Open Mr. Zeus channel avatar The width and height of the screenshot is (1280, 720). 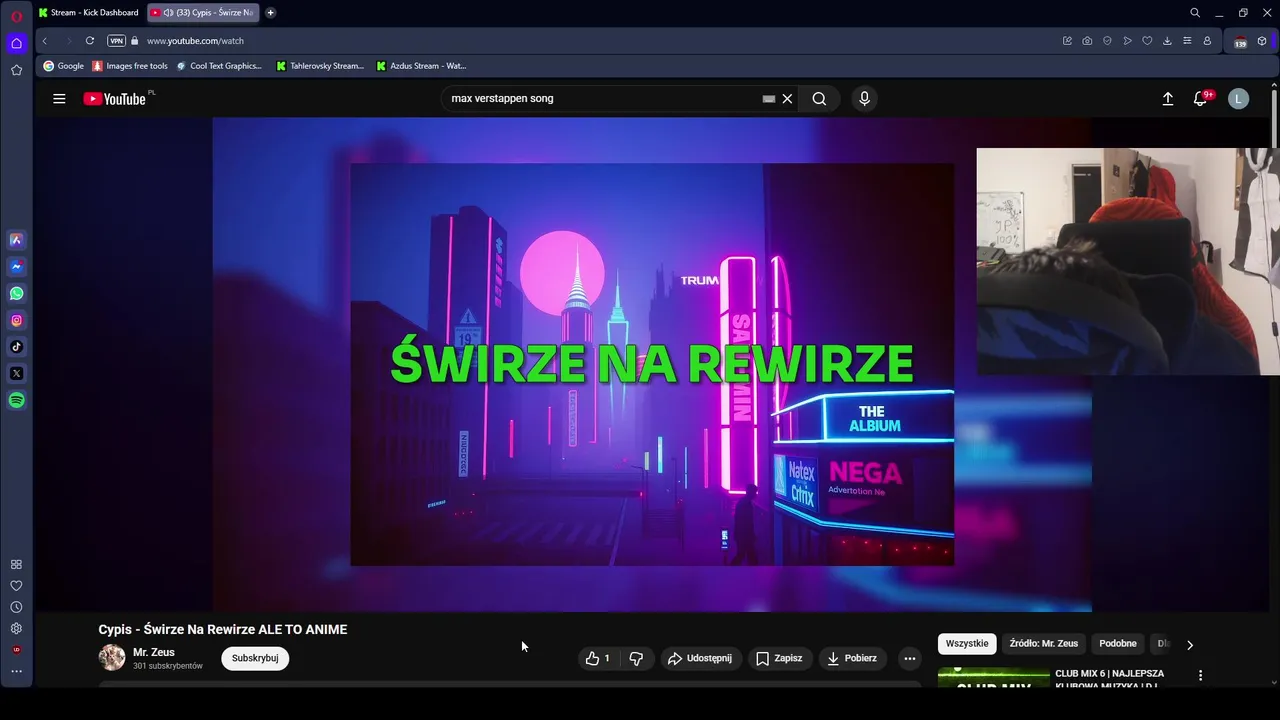click(112, 658)
